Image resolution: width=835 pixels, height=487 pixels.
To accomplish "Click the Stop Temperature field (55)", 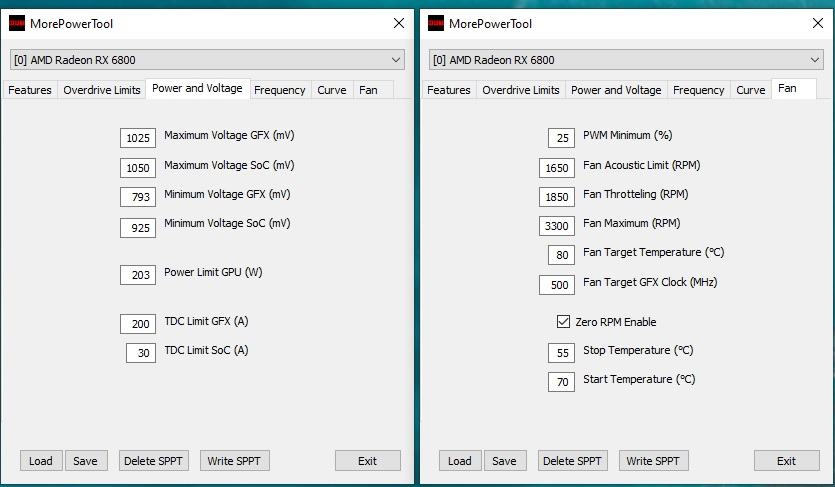I will tap(561, 353).
